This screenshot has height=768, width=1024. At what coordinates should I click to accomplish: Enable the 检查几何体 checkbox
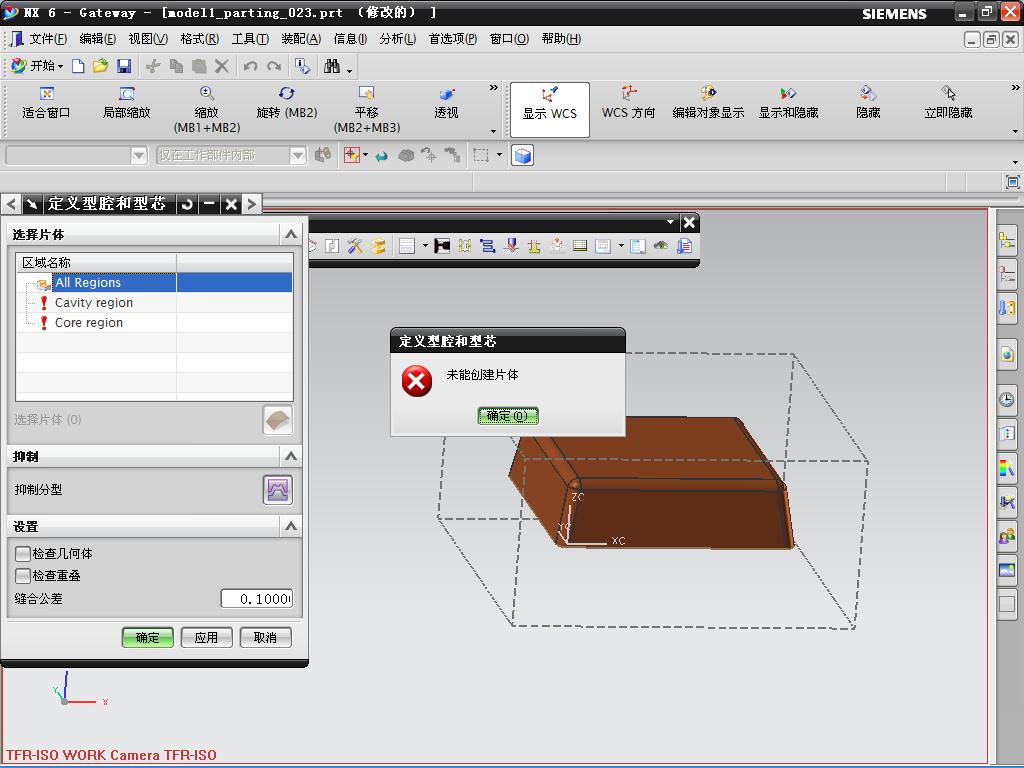pyautogui.click(x=23, y=553)
